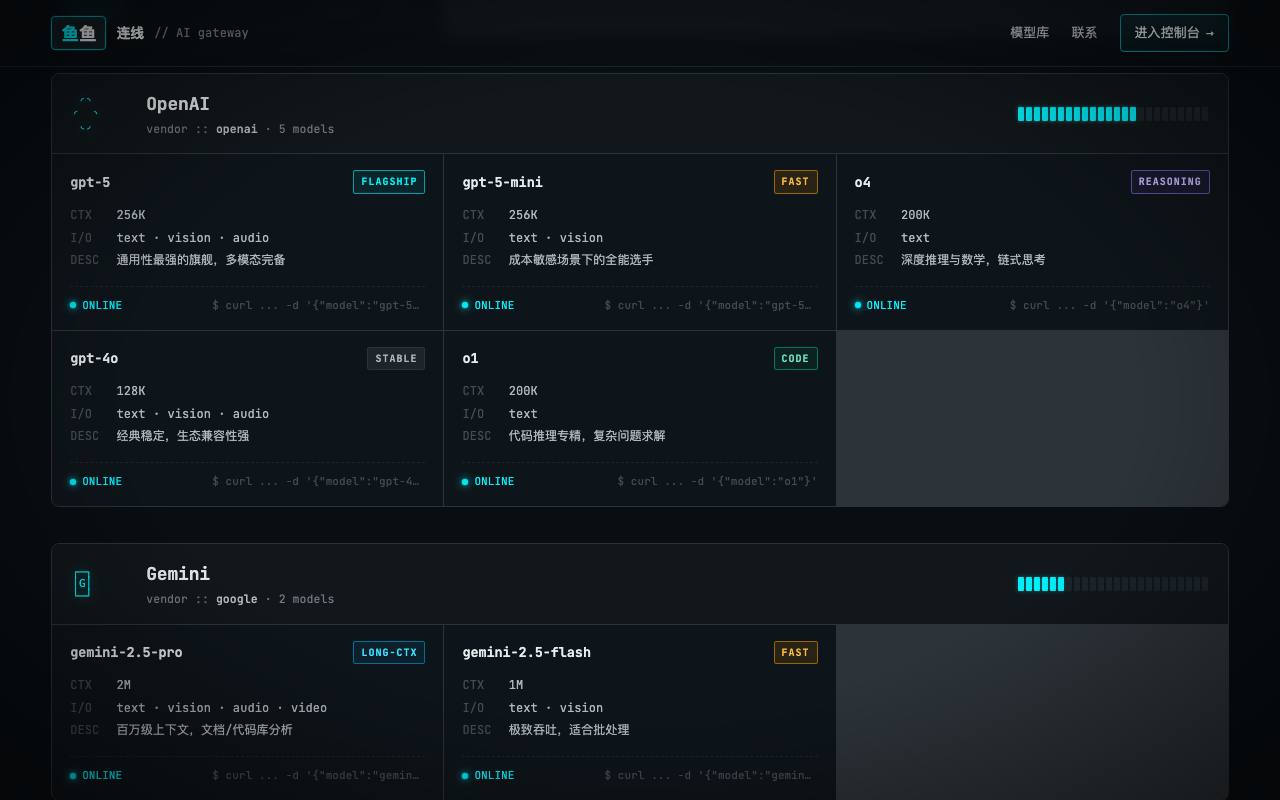Click the description 深度推理与数学，链式思考
Image resolution: width=1280 pixels, height=800 pixels.
(x=973, y=260)
